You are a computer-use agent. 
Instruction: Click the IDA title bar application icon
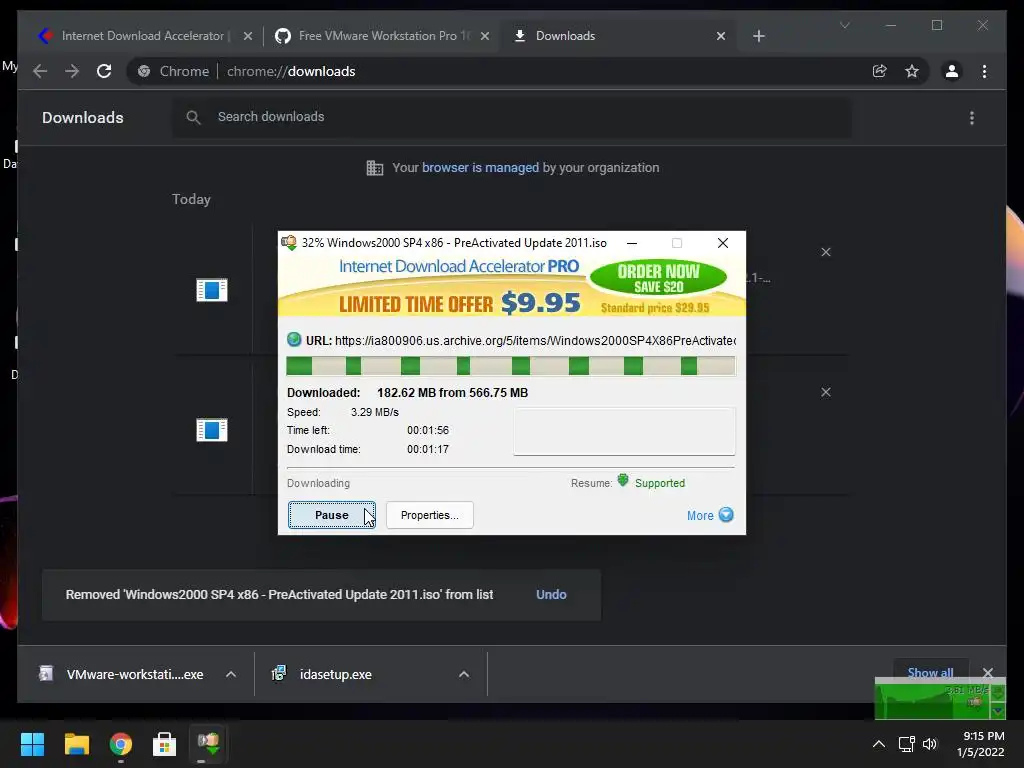pos(289,243)
